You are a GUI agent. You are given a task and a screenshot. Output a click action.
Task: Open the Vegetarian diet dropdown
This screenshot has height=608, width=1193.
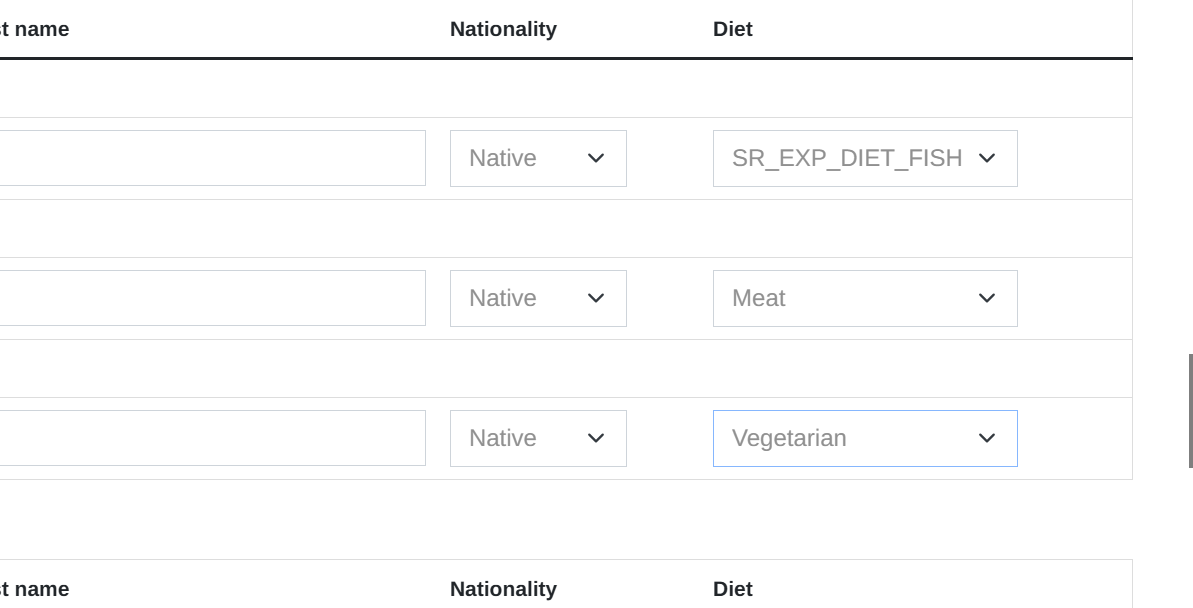(864, 438)
